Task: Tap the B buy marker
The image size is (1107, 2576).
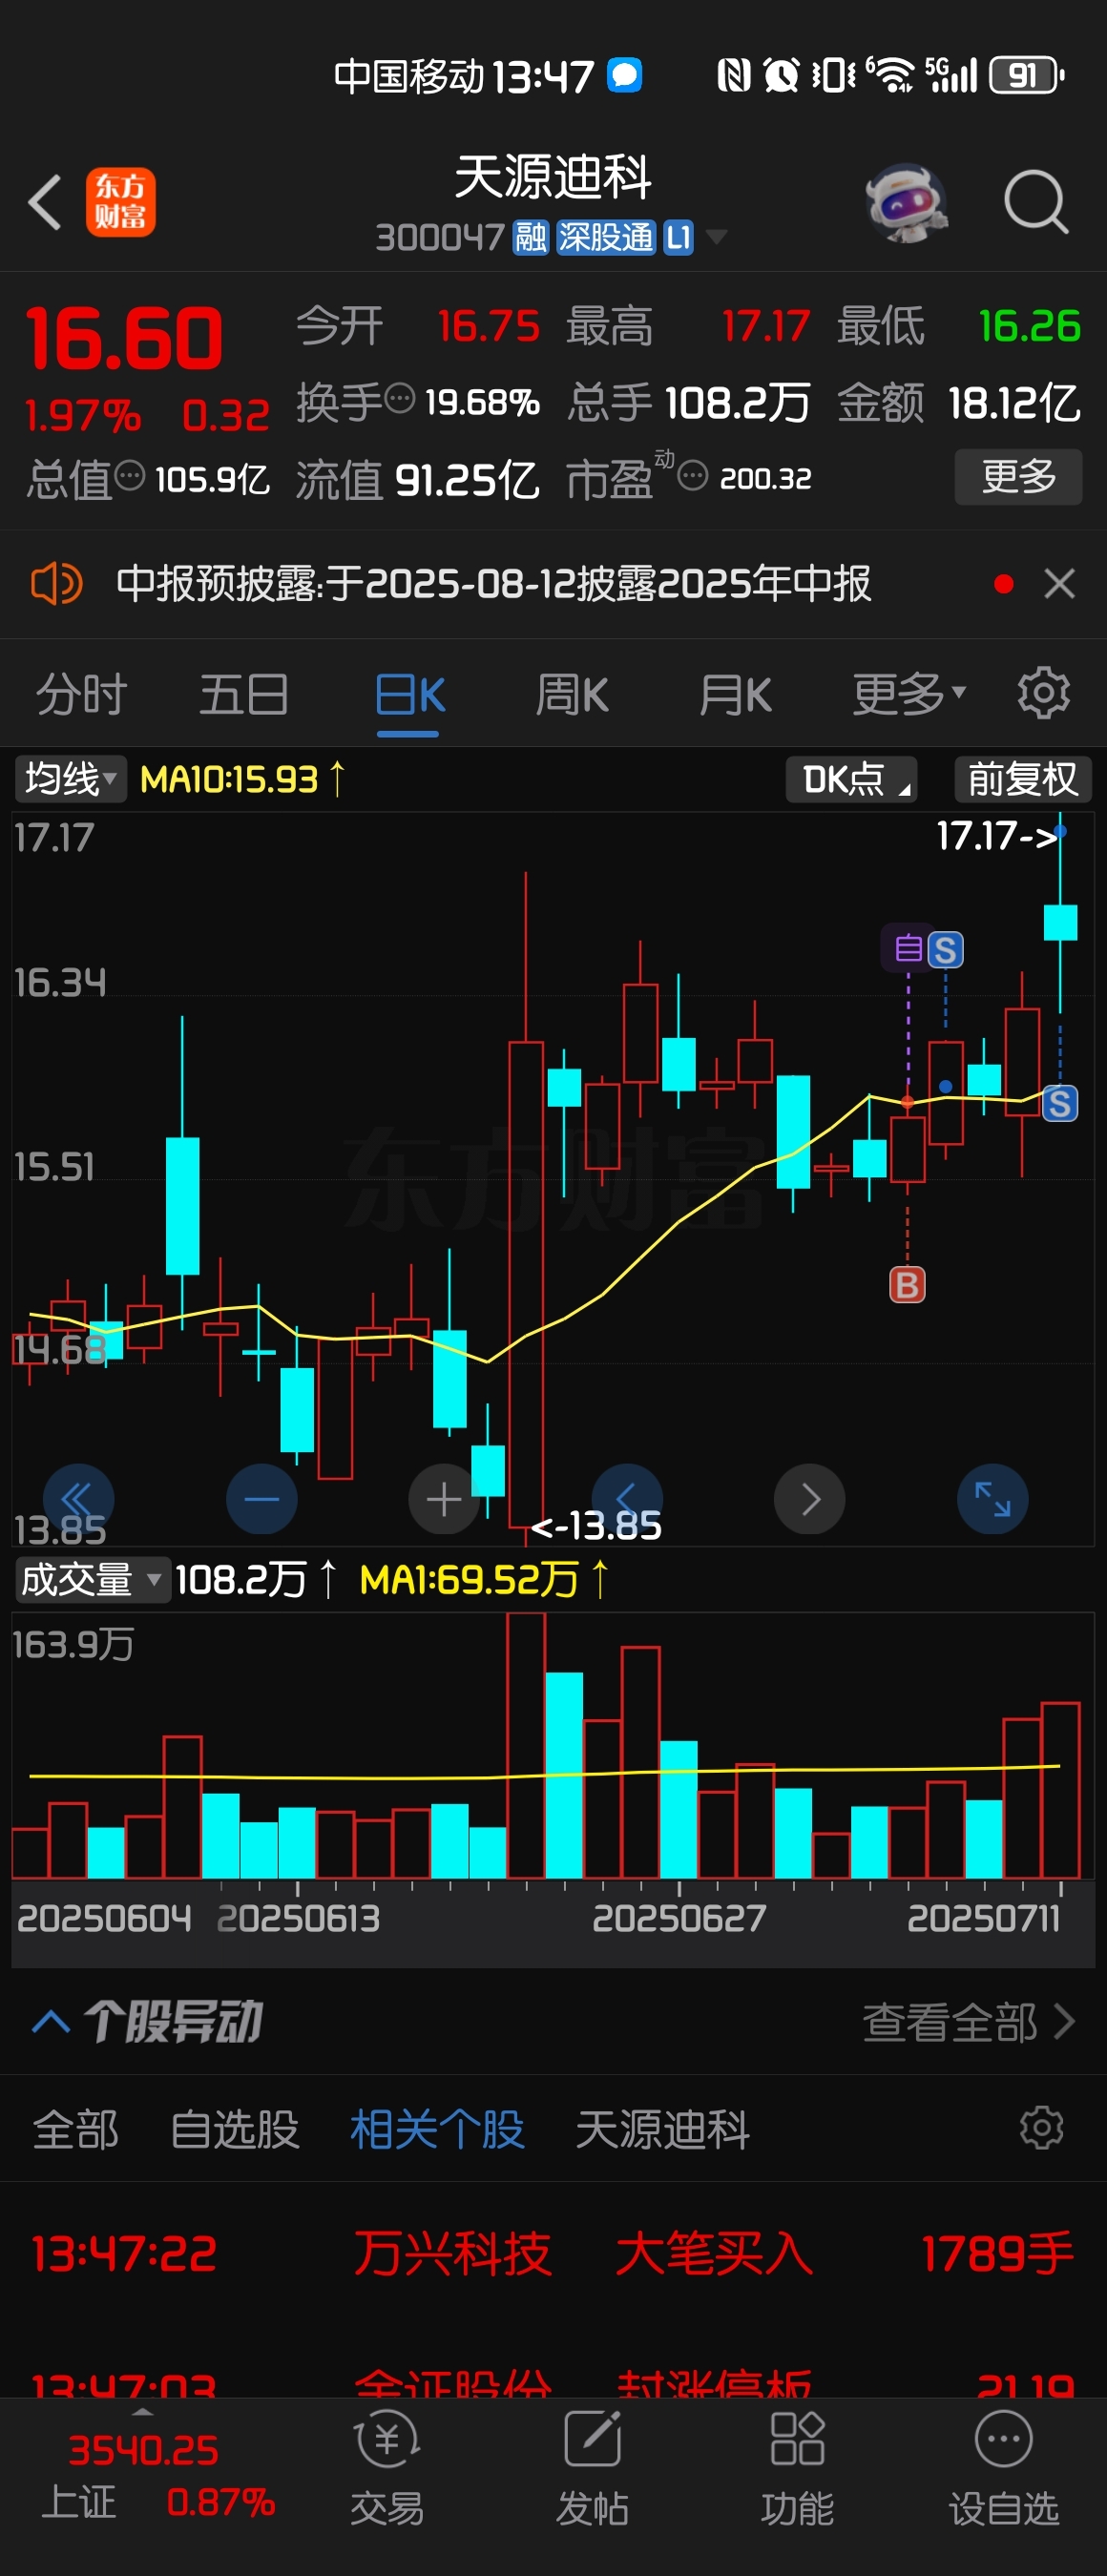Action: point(907,1284)
